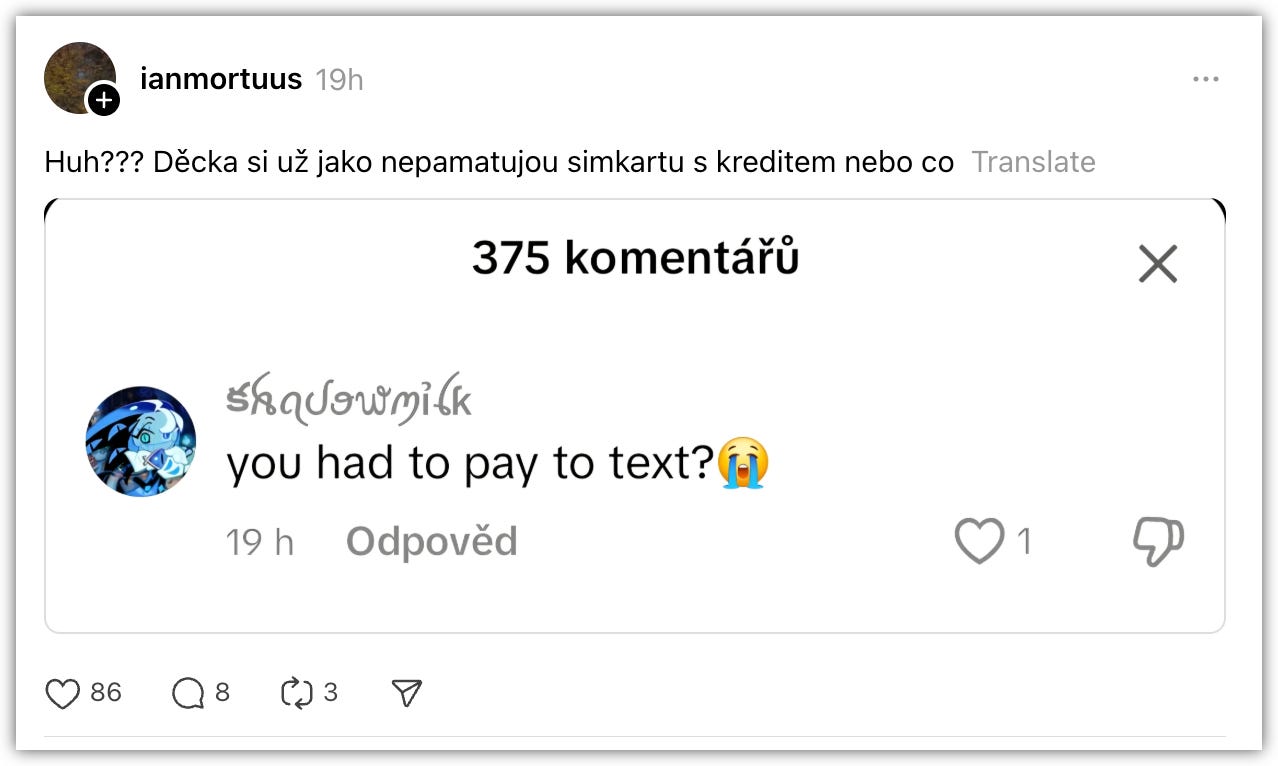Share the post with the paper plane icon
Screen dimensions: 1278x766
(407, 693)
